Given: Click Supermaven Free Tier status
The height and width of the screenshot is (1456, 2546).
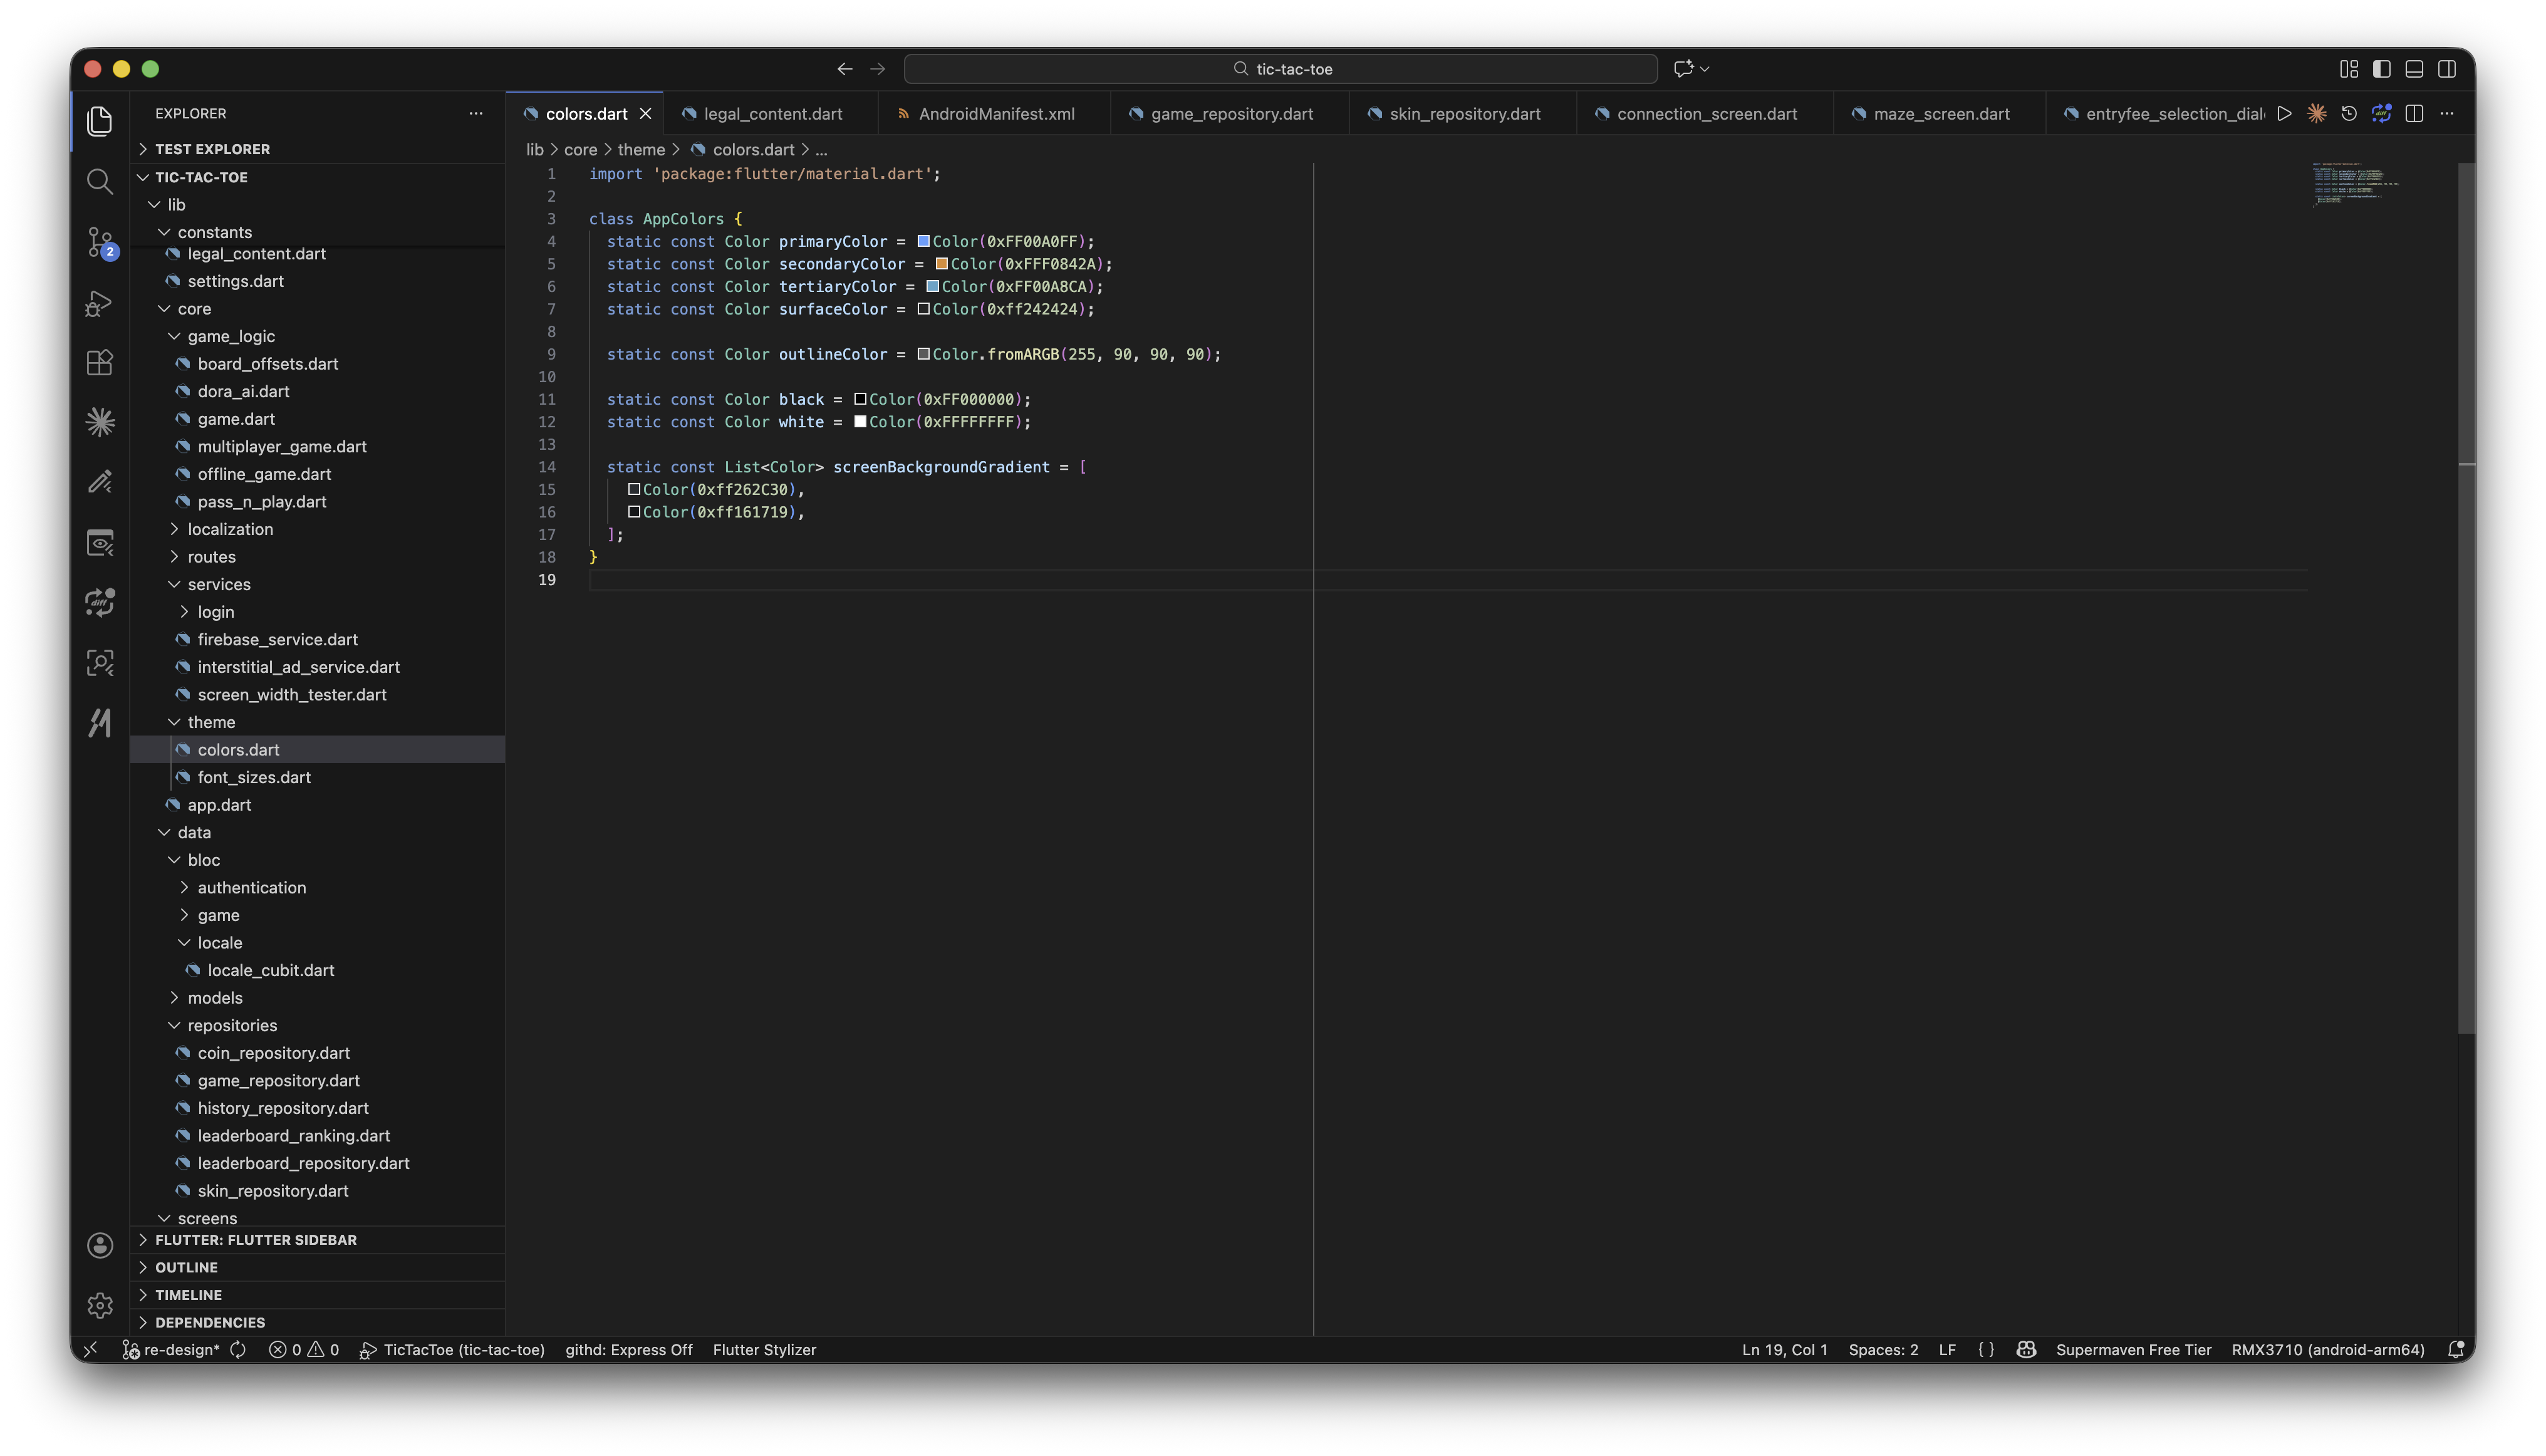Looking at the screenshot, I should click(2133, 1350).
